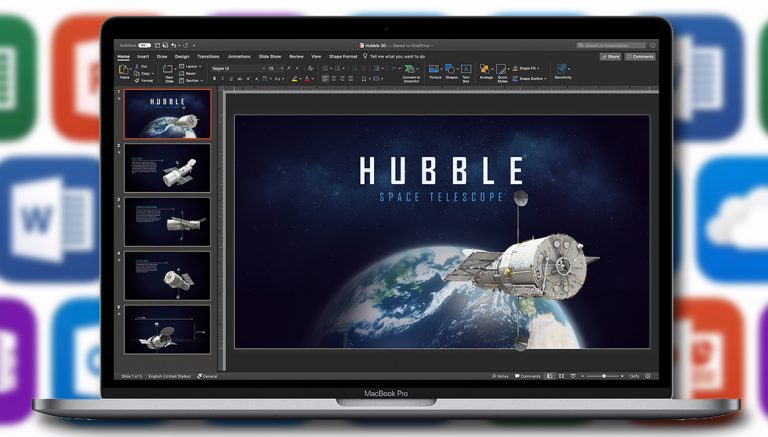Click the Cut scissors icon

pyautogui.click(x=138, y=66)
